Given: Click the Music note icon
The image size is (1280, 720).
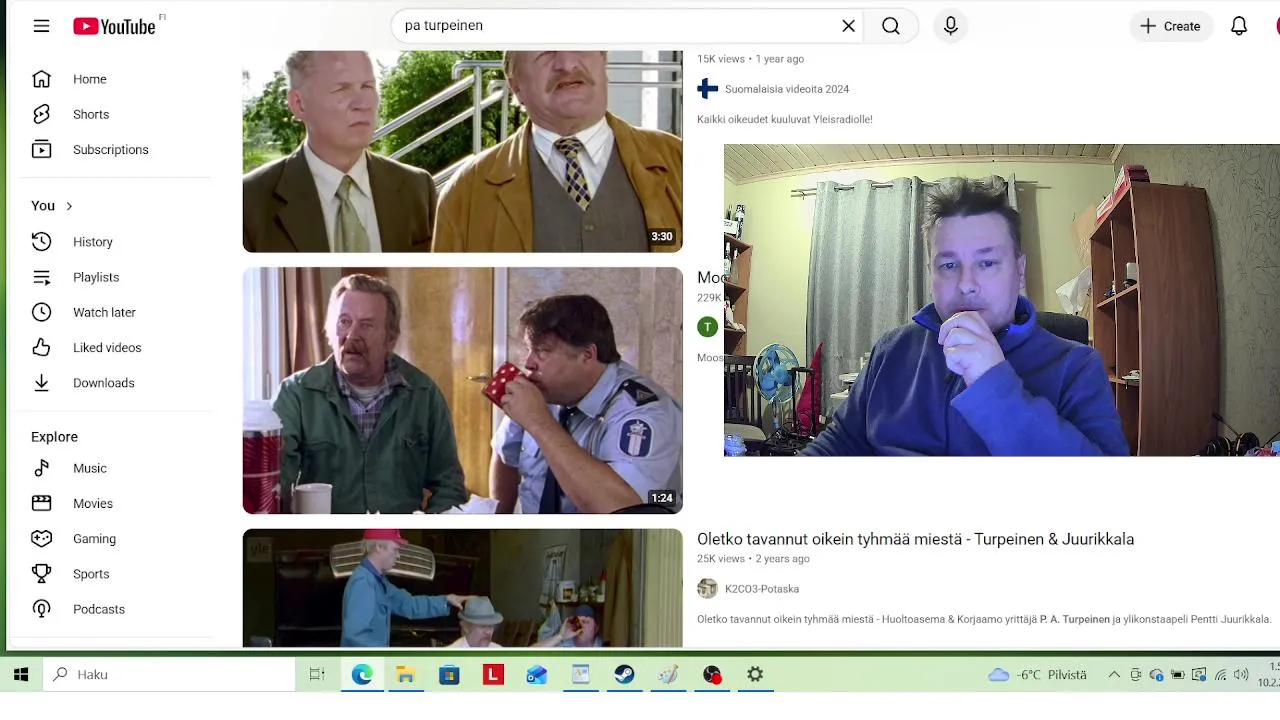Looking at the screenshot, I should pos(41,468).
